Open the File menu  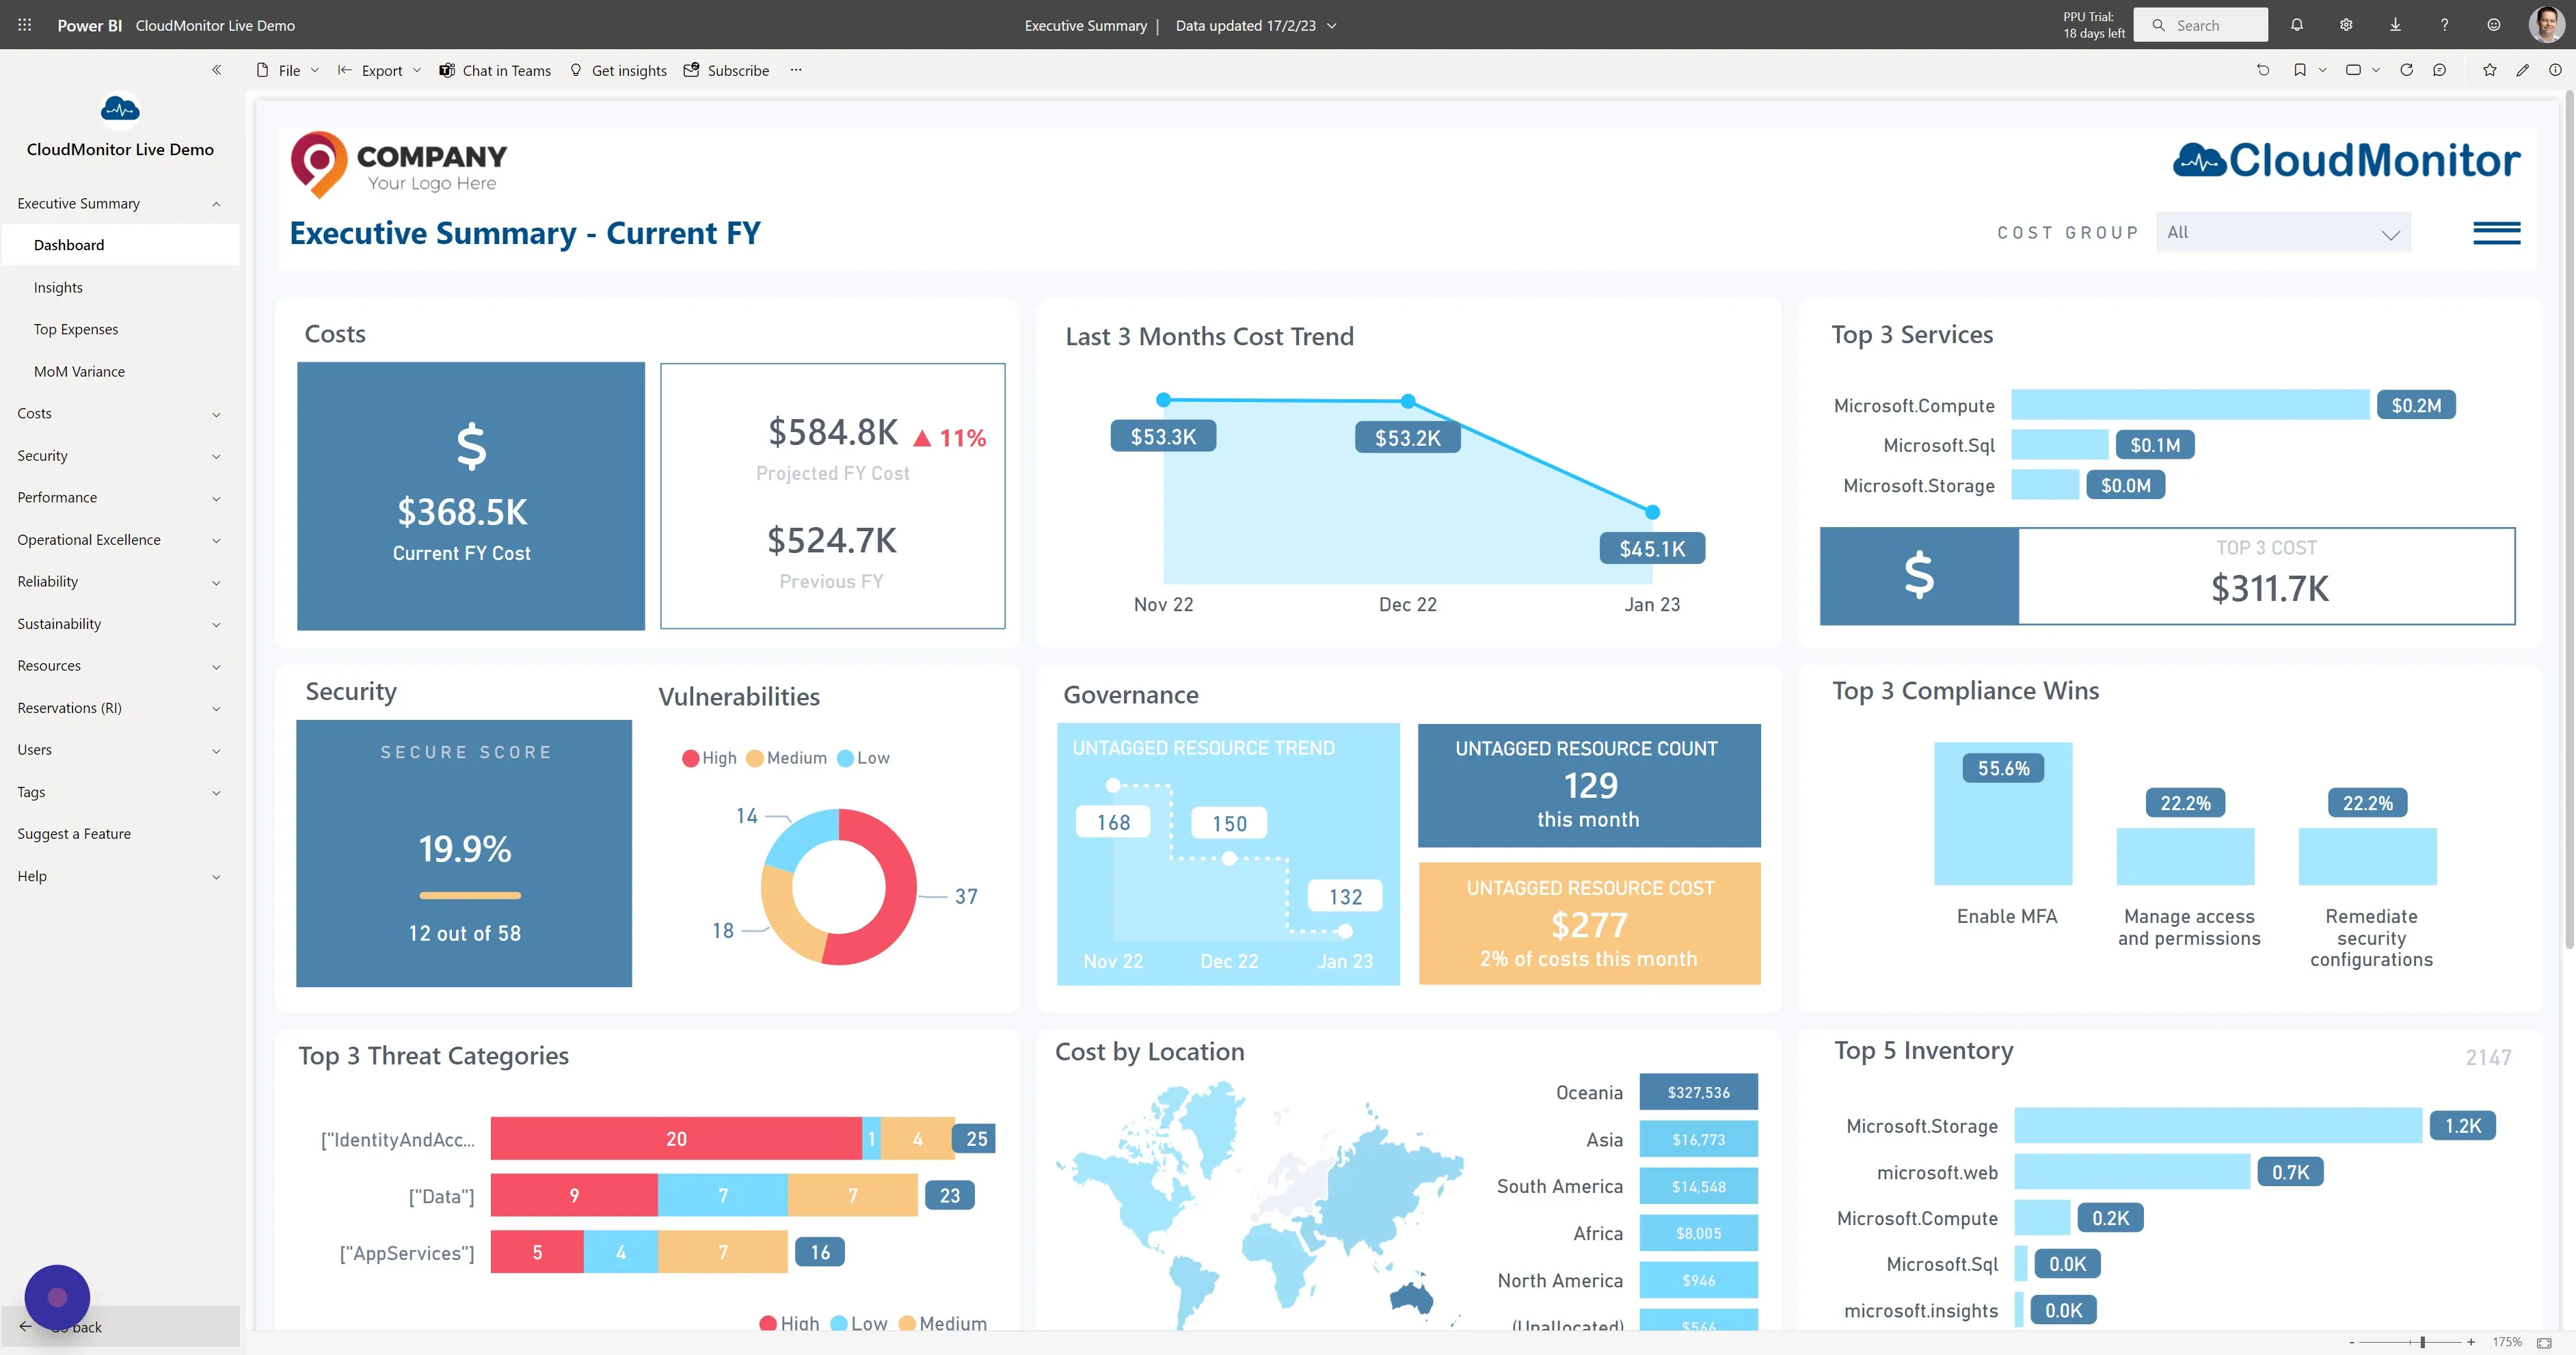[x=288, y=70]
